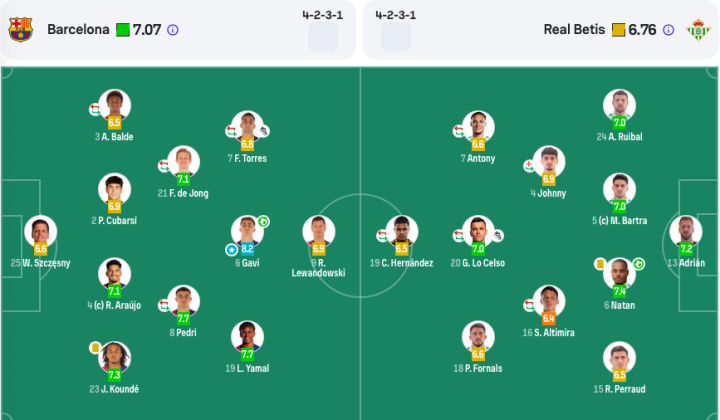Select the L. Yamal player avatar

pos(247,337)
